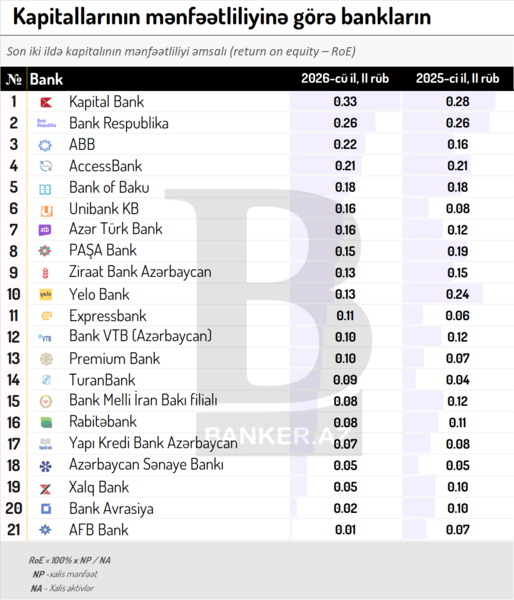Click the Bank Melli İran logo icon
This screenshot has width=514, height=600.
pyautogui.click(x=46, y=401)
